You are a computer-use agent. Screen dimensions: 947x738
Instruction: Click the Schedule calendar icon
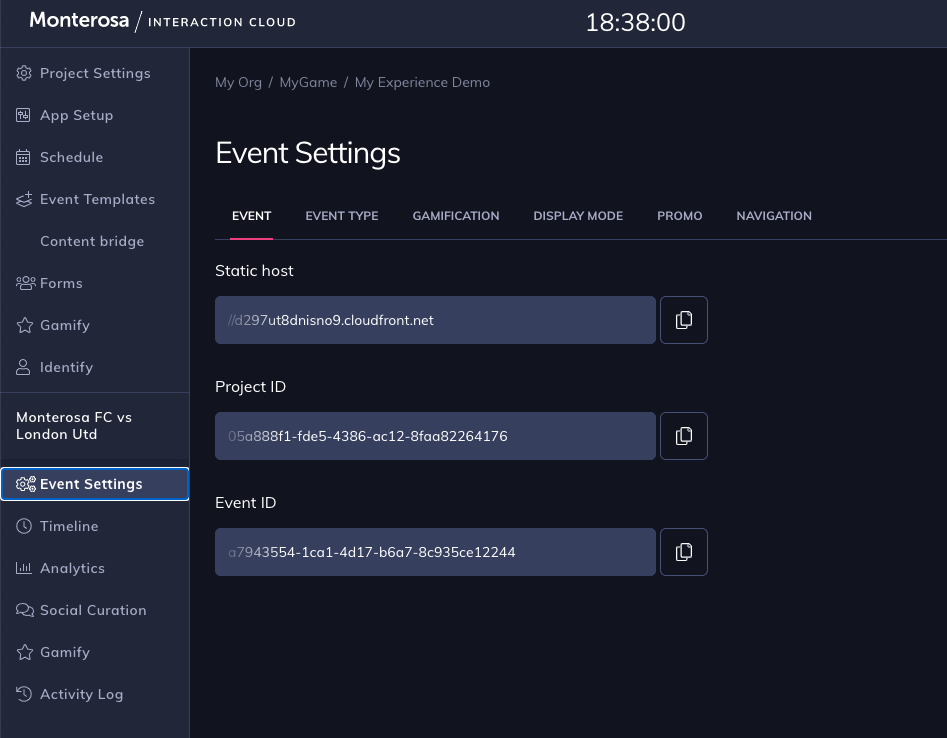click(x=24, y=157)
